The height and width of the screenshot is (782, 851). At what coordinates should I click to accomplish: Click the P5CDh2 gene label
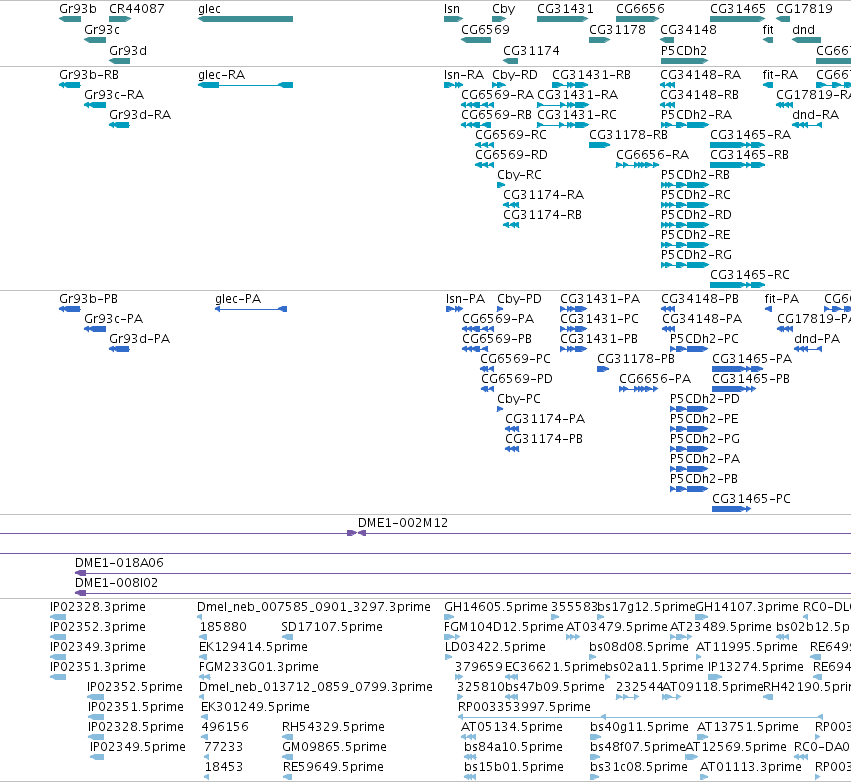[x=684, y=50]
